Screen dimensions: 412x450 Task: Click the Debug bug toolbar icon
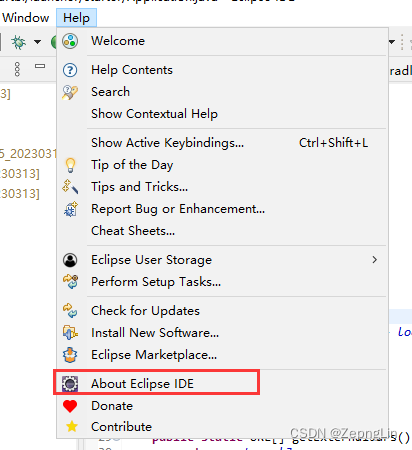pyautogui.click(x=18, y=42)
